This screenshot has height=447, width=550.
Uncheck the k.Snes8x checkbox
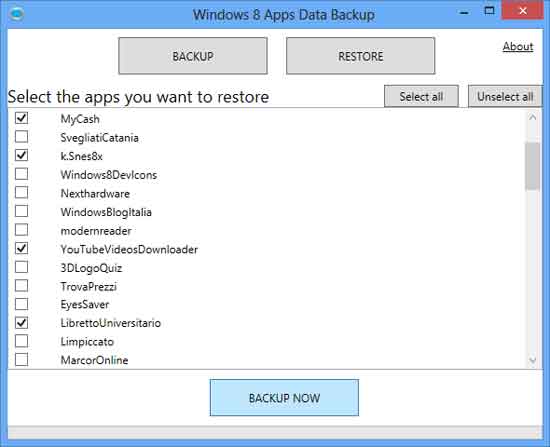[21, 155]
